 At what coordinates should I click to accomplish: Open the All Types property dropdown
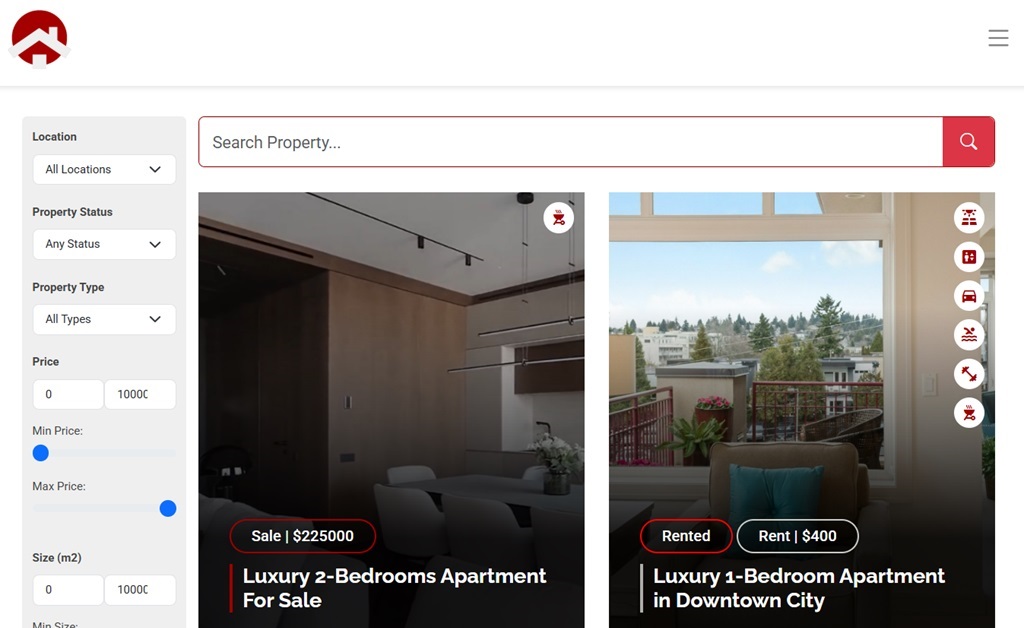click(x=104, y=319)
